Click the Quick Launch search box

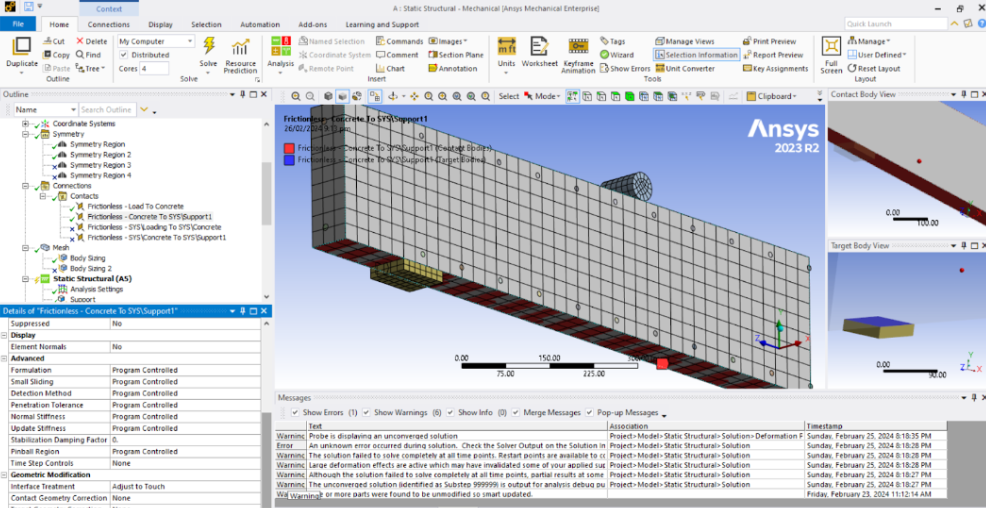click(895, 24)
